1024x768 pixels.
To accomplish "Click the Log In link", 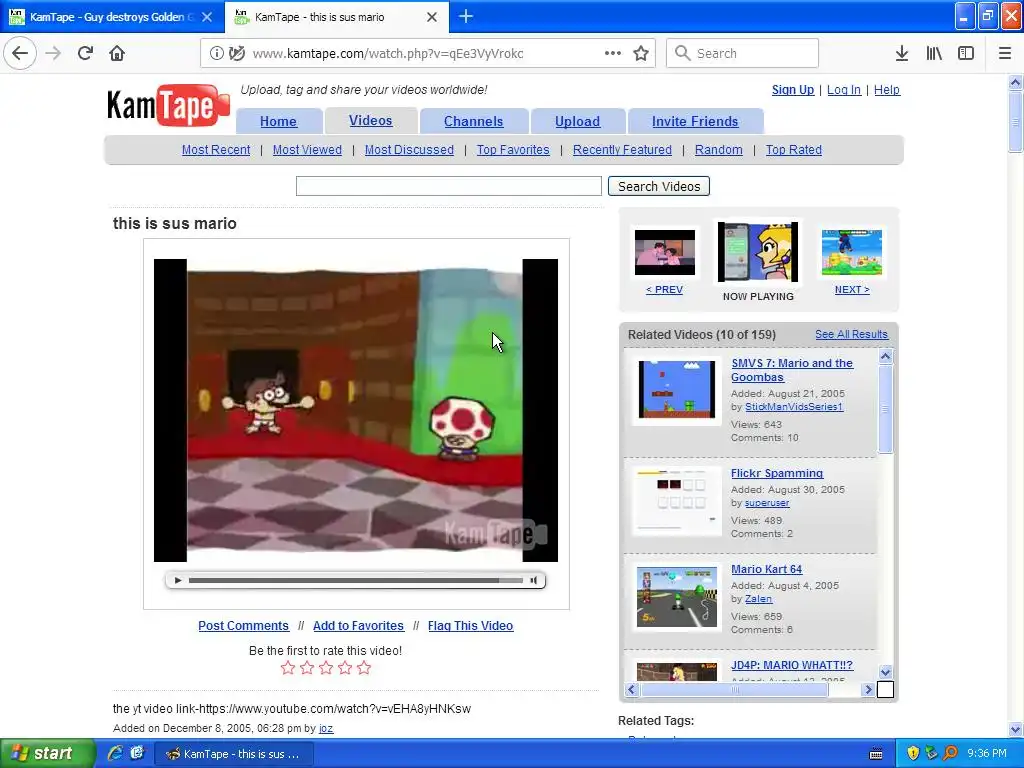I will pos(844,90).
